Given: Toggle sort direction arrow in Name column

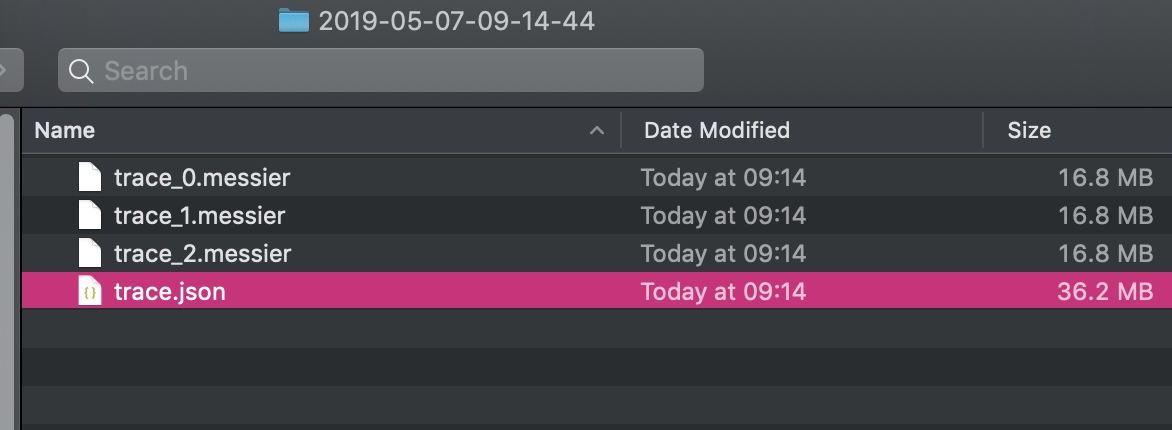Looking at the screenshot, I should pos(597,131).
